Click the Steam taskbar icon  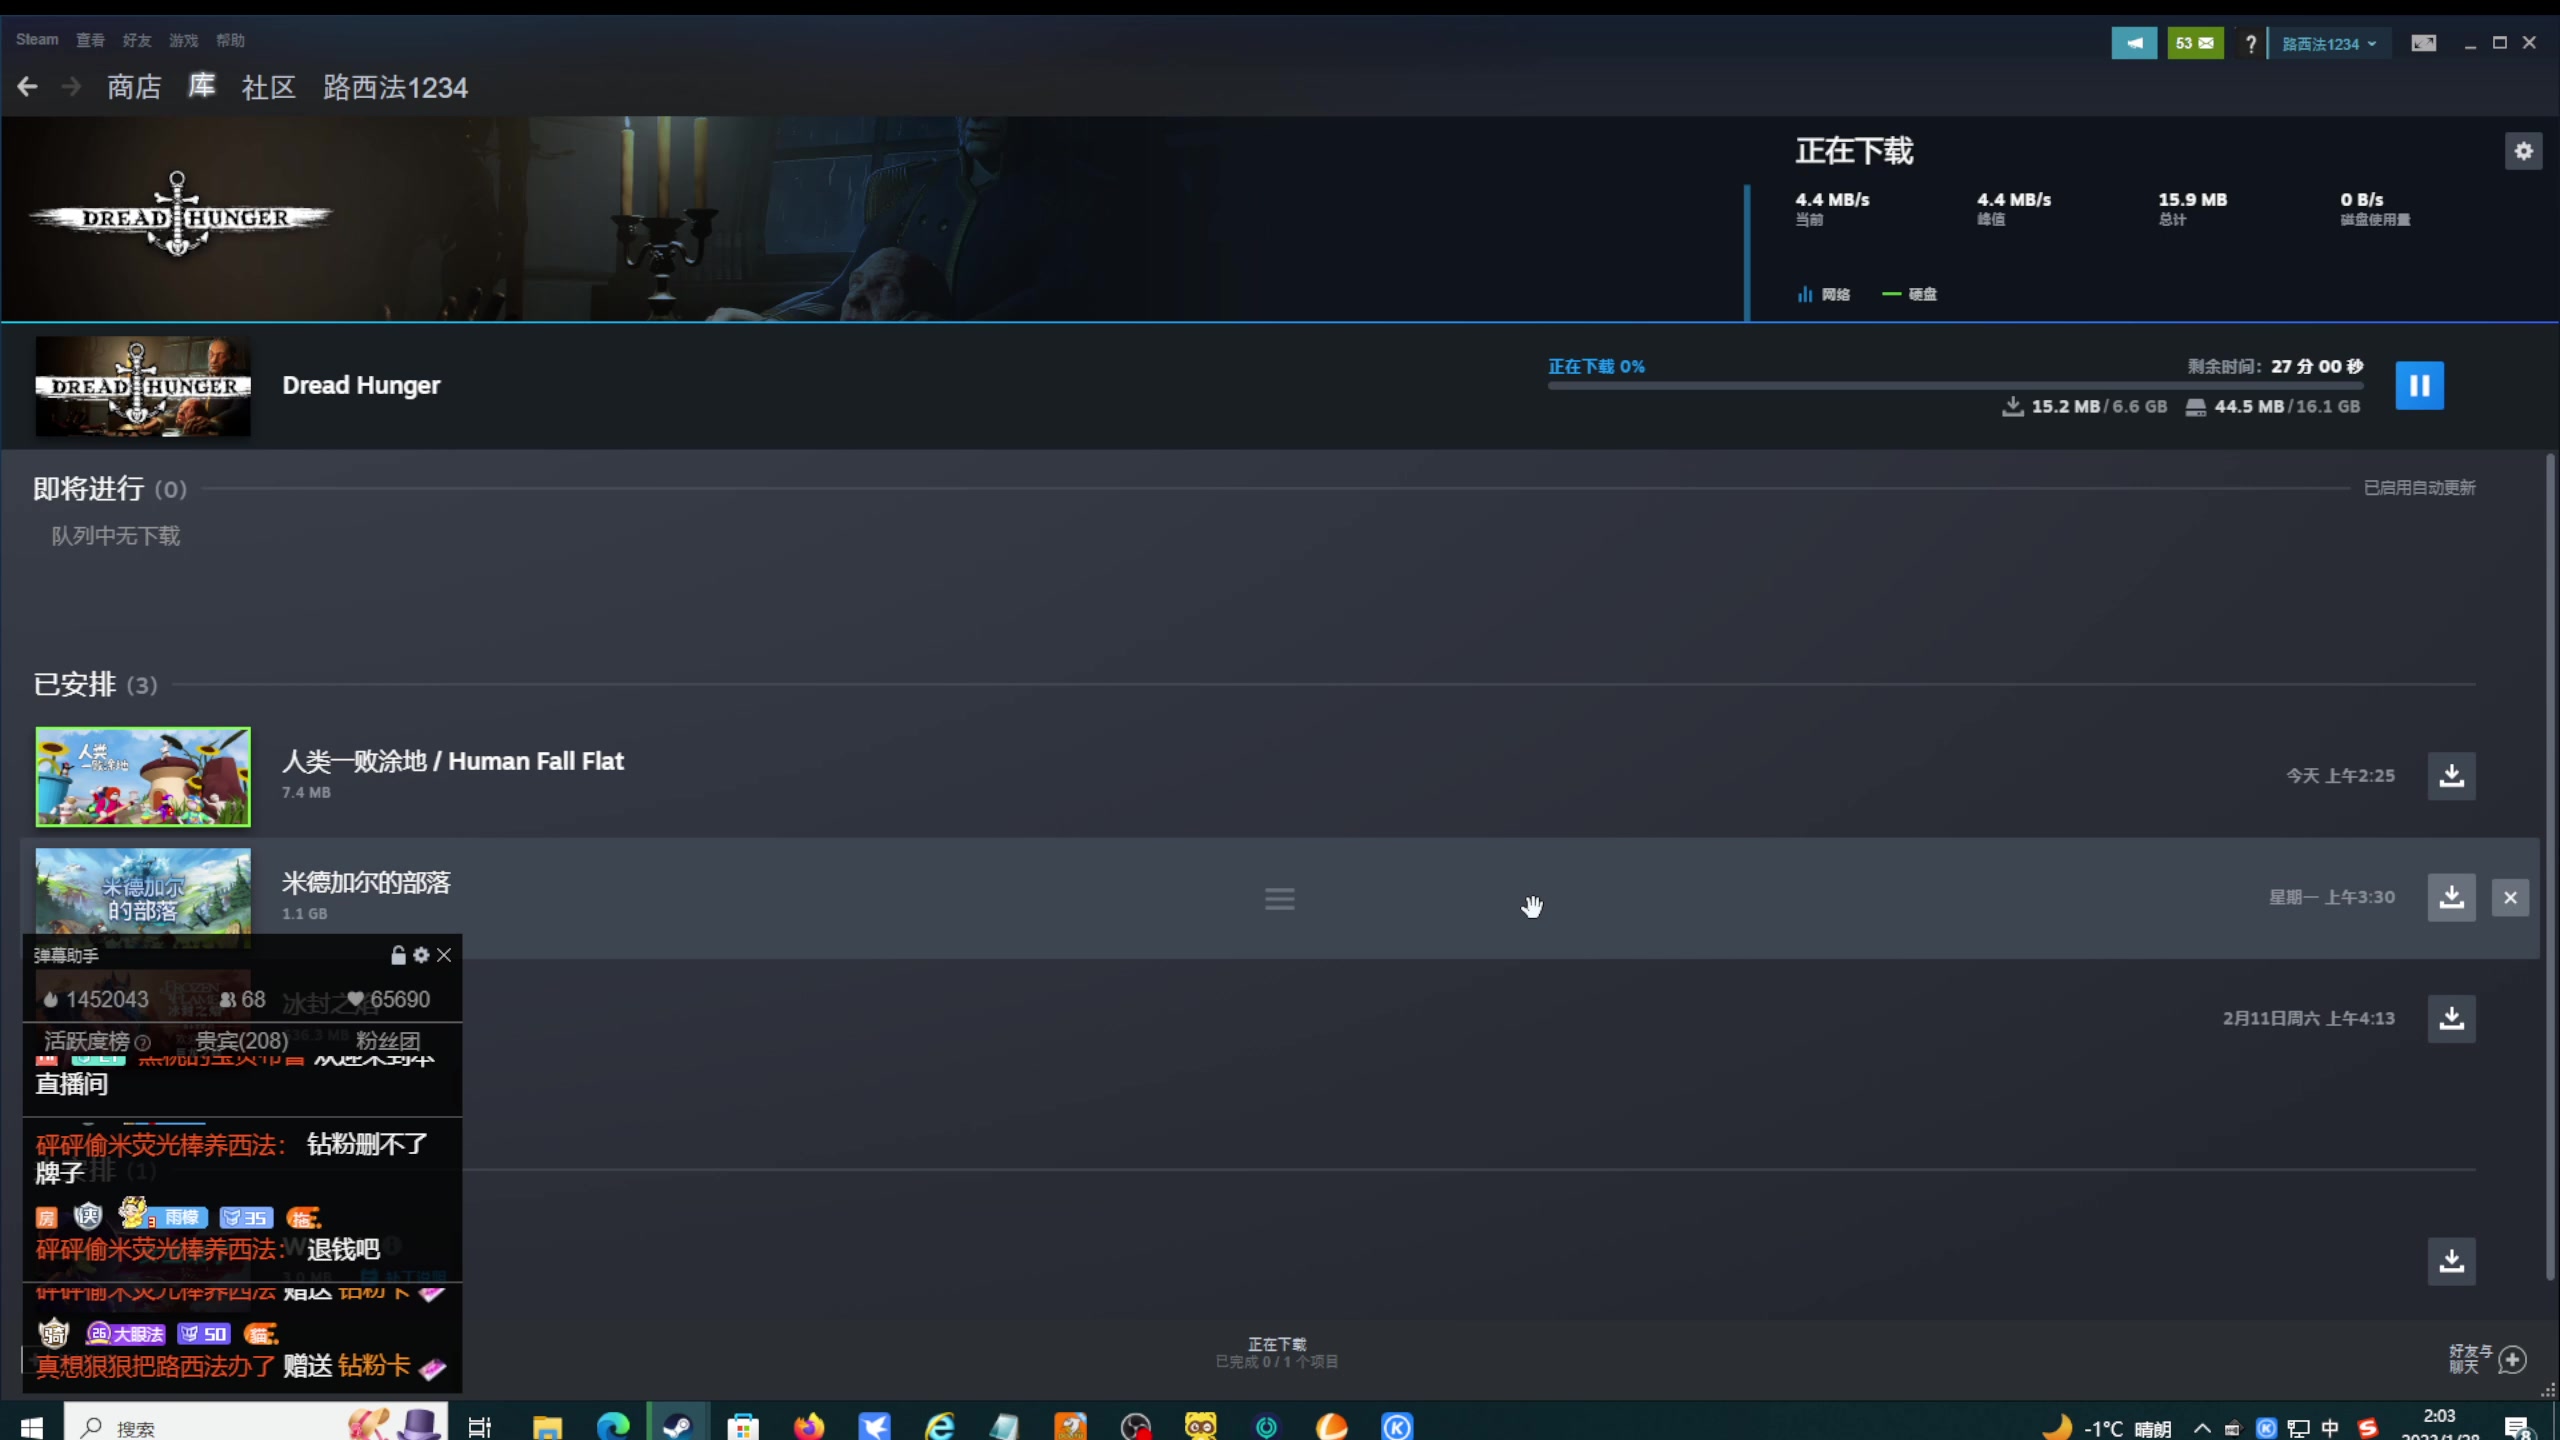coord(678,1427)
